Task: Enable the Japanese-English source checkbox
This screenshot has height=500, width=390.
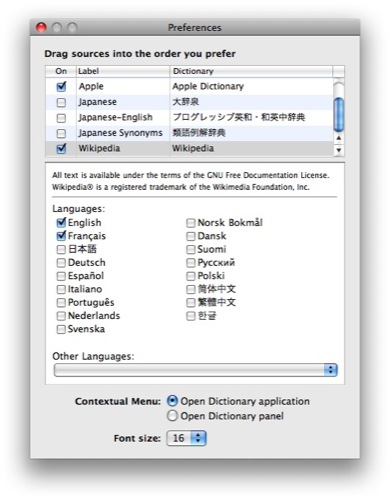Action: point(61,118)
